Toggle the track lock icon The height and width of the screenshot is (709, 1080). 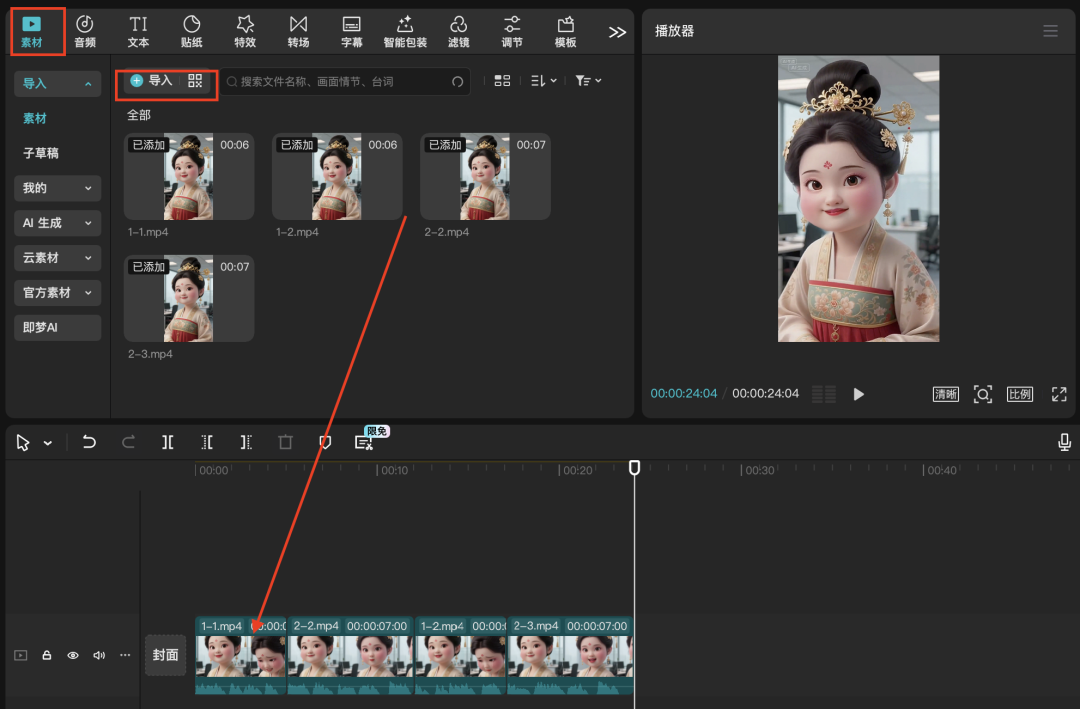coord(46,656)
